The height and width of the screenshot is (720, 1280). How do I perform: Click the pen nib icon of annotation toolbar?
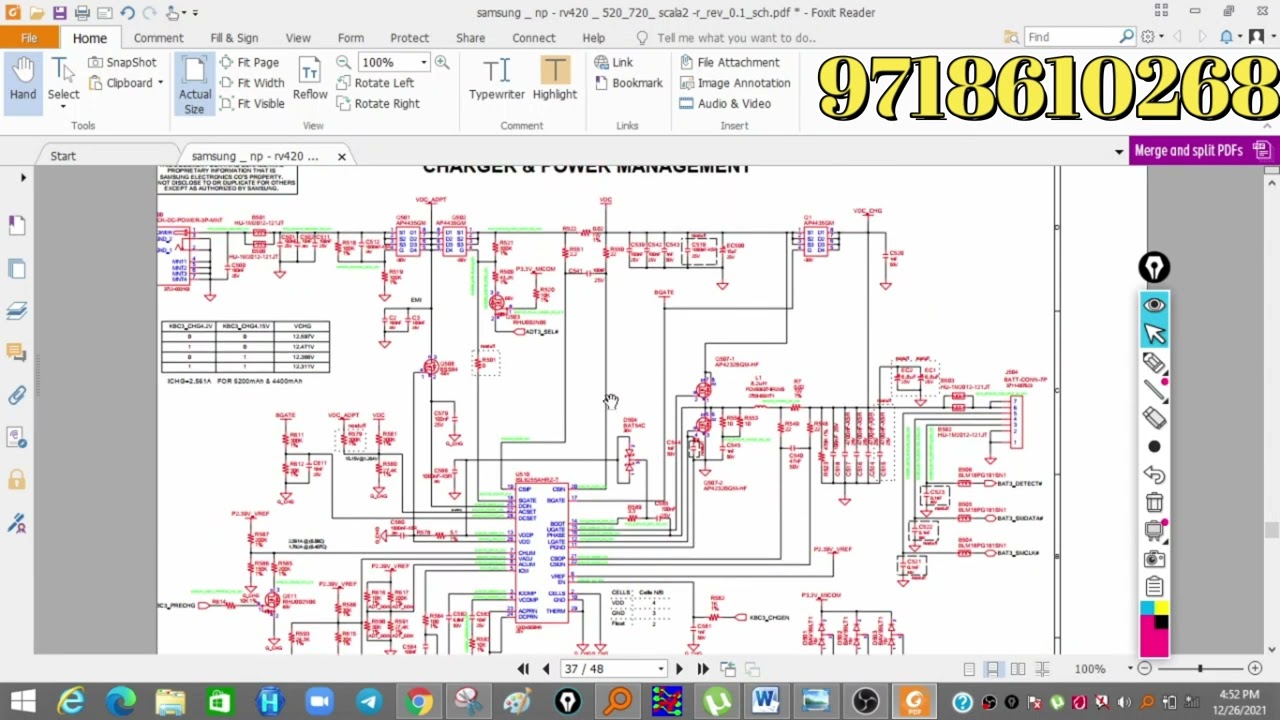pyautogui.click(x=1154, y=268)
